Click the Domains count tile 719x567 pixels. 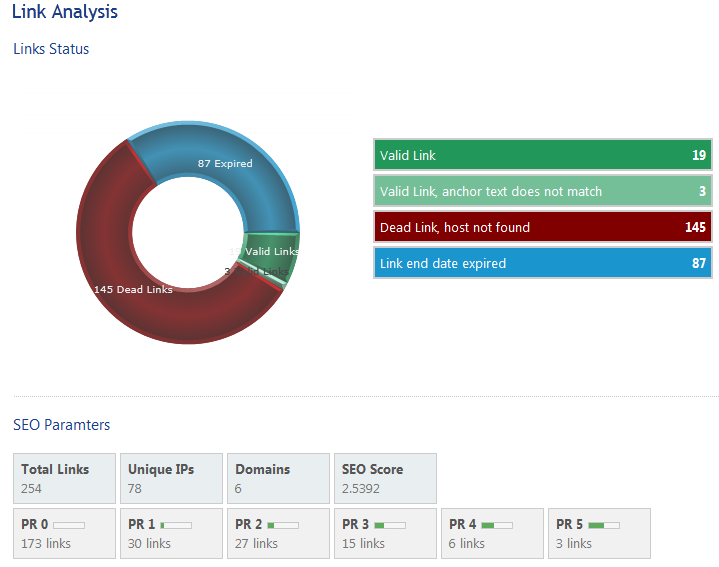(x=279, y=478)
